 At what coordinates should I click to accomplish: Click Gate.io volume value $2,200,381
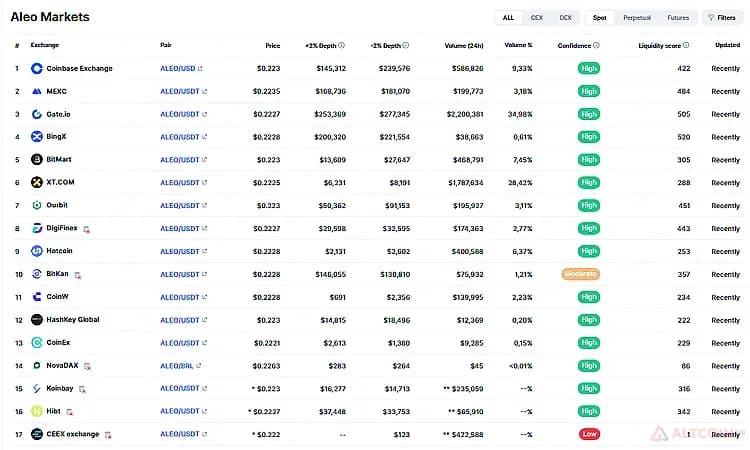point(465,114)
